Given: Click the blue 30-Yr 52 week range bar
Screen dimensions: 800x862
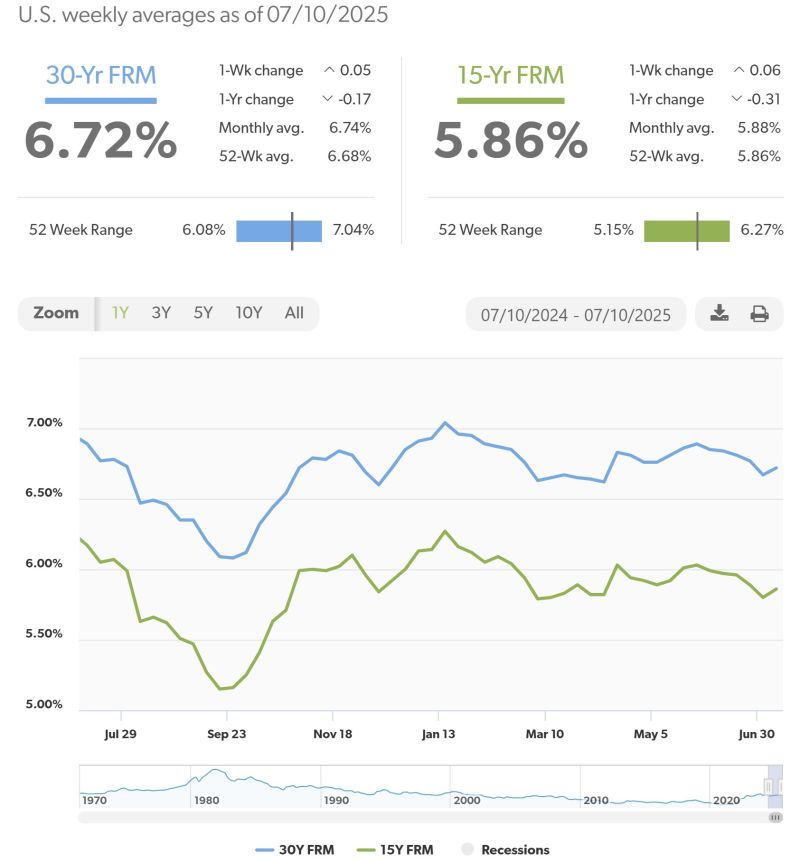Looking at the screenshot, I should tap(279, 231).
